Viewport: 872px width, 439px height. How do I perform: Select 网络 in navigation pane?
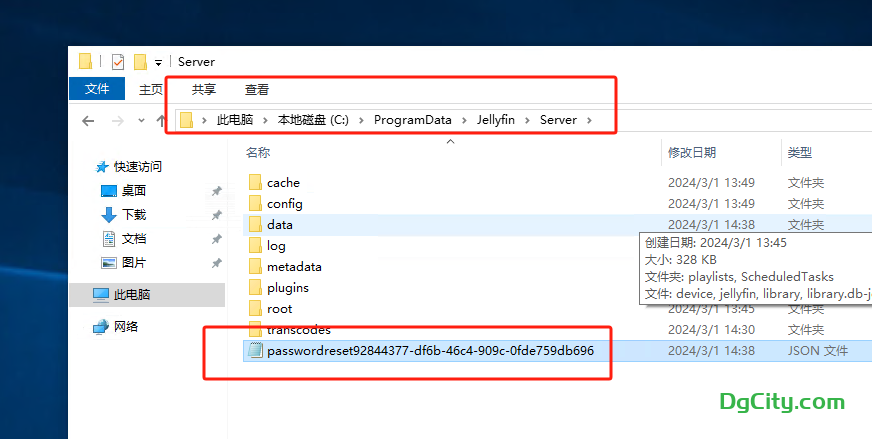pos(126,327)
